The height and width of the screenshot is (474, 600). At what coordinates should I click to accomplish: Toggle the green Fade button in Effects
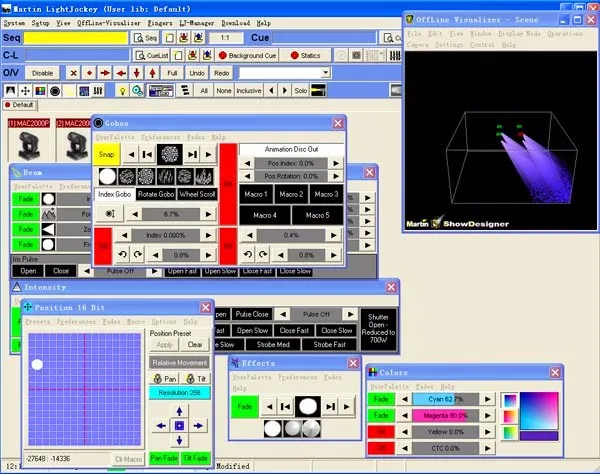tap(245, 407)
